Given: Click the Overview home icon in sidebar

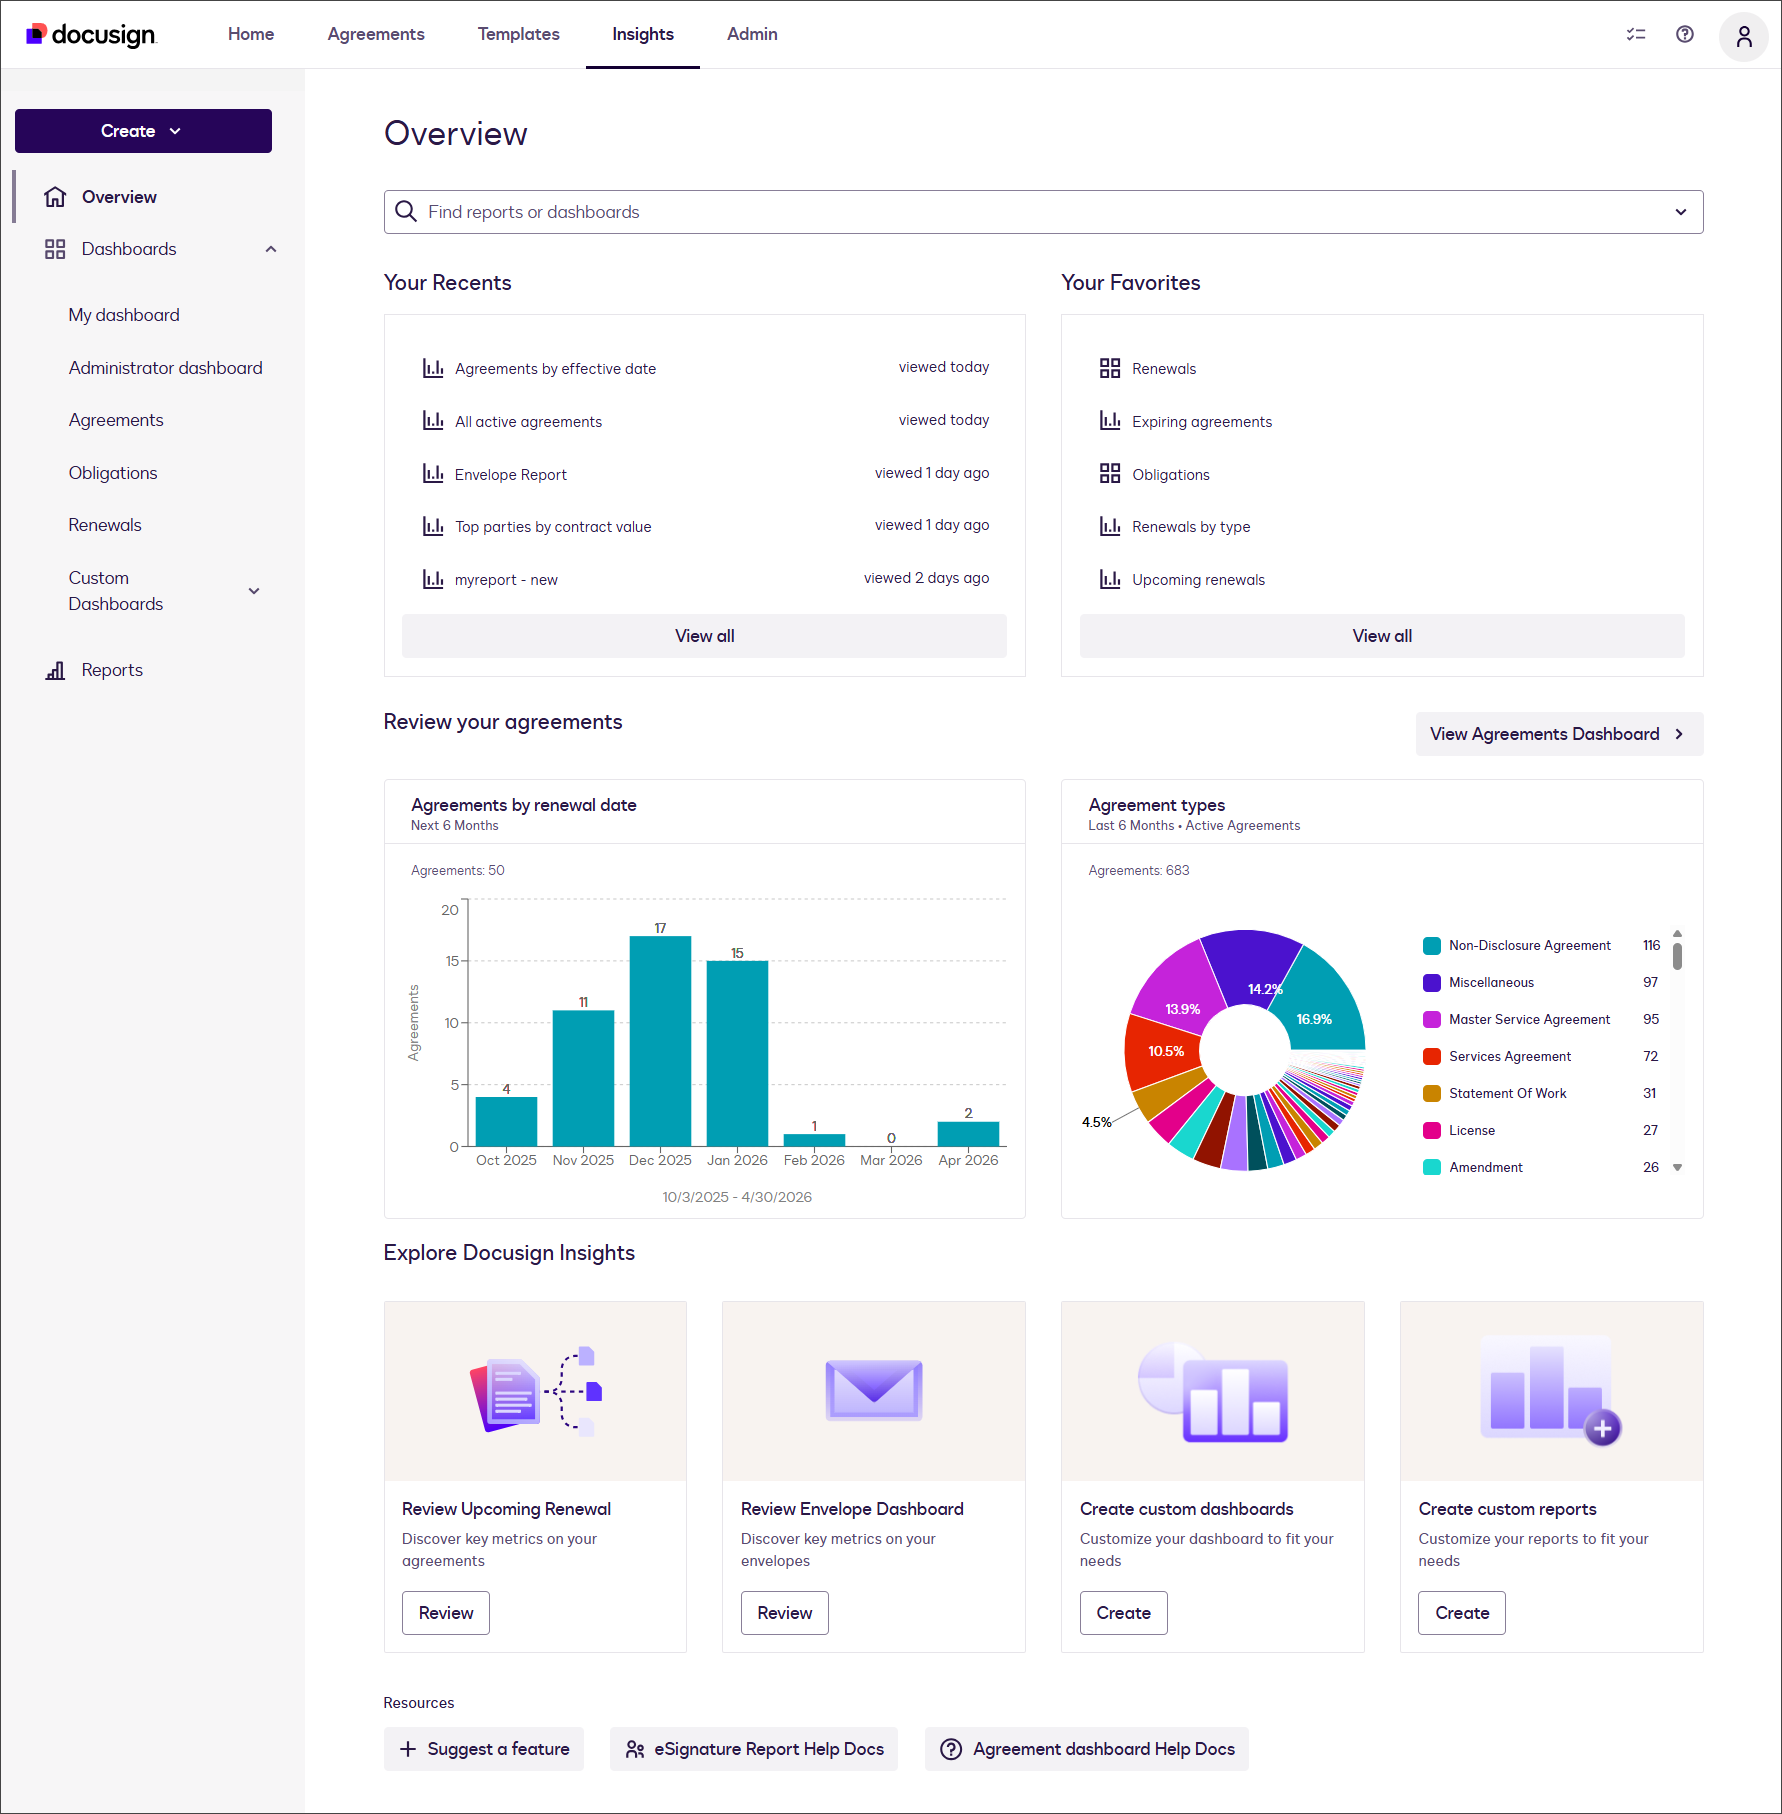Looking at the screenshot, I should click(55, 197).
